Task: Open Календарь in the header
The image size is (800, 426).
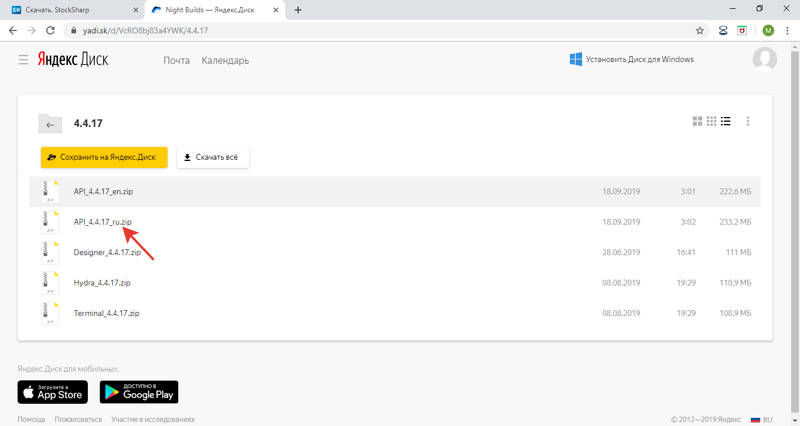Action: click(225, 60)
